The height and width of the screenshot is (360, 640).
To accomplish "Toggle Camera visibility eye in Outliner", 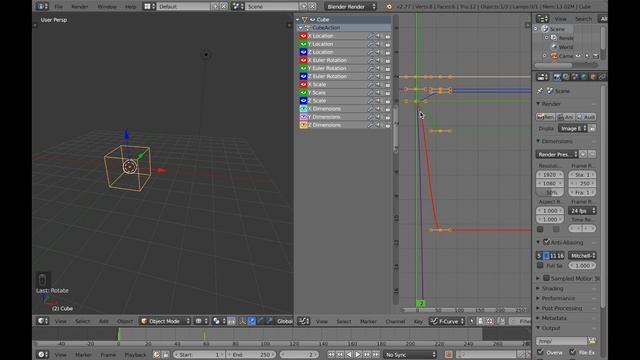I will pos(578,56).
